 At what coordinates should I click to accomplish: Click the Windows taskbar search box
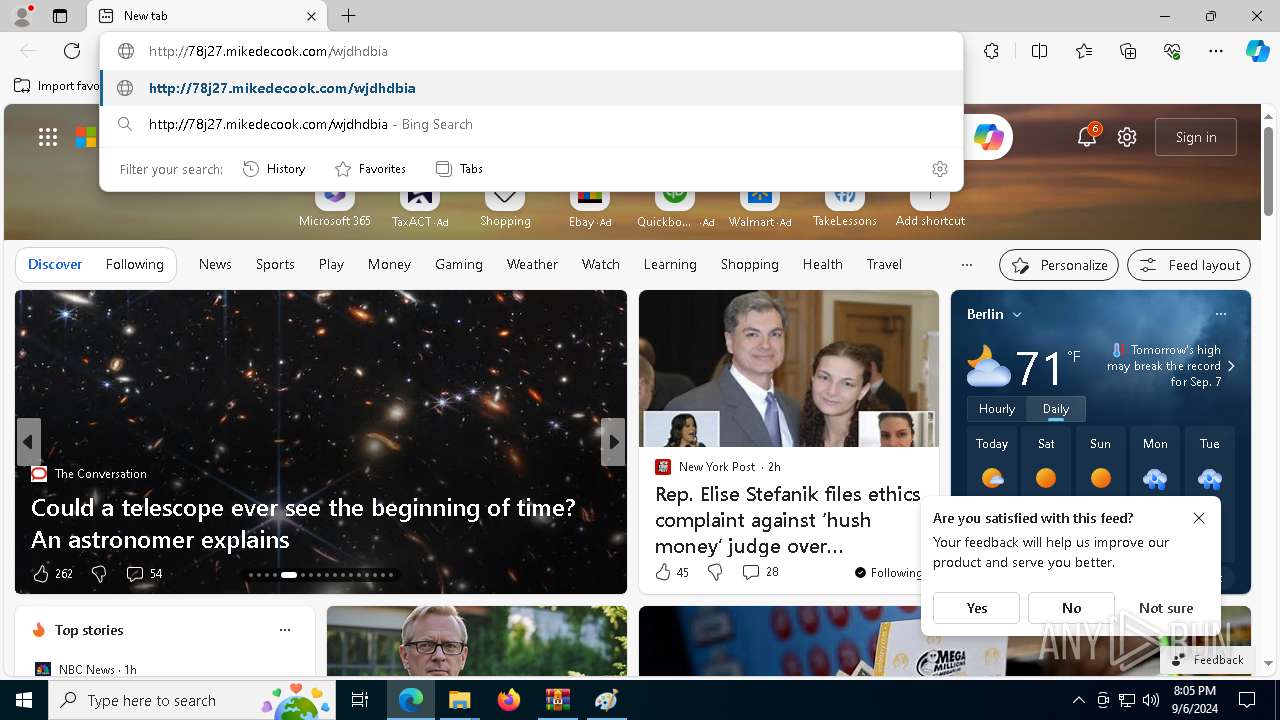pyautogui.click(x=192, y=700)
